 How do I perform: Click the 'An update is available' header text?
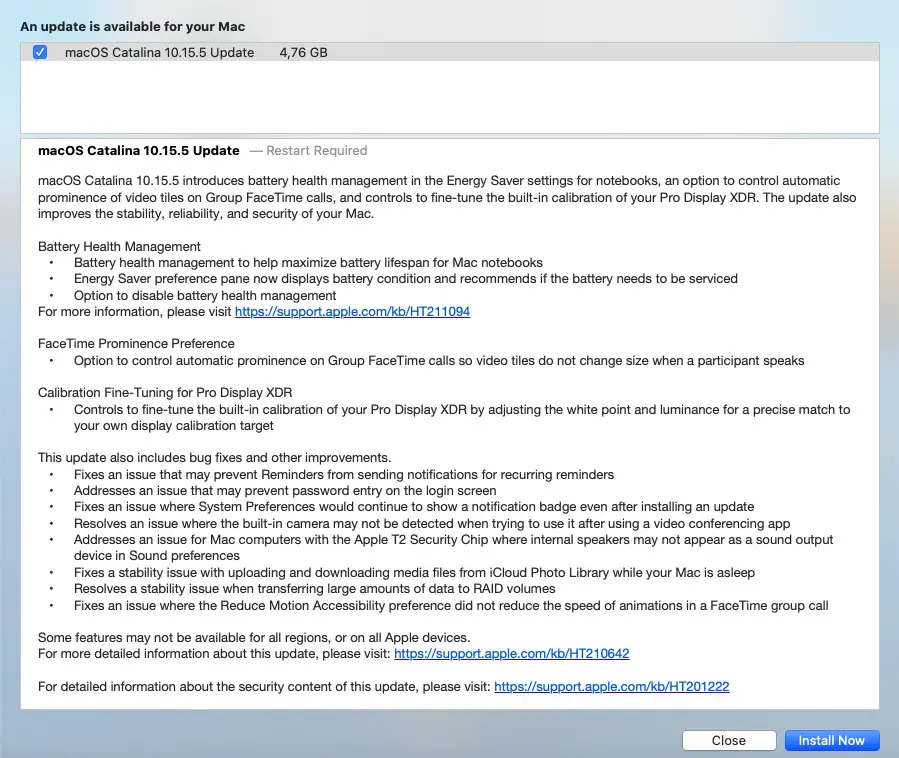click(x=132, y=26)
